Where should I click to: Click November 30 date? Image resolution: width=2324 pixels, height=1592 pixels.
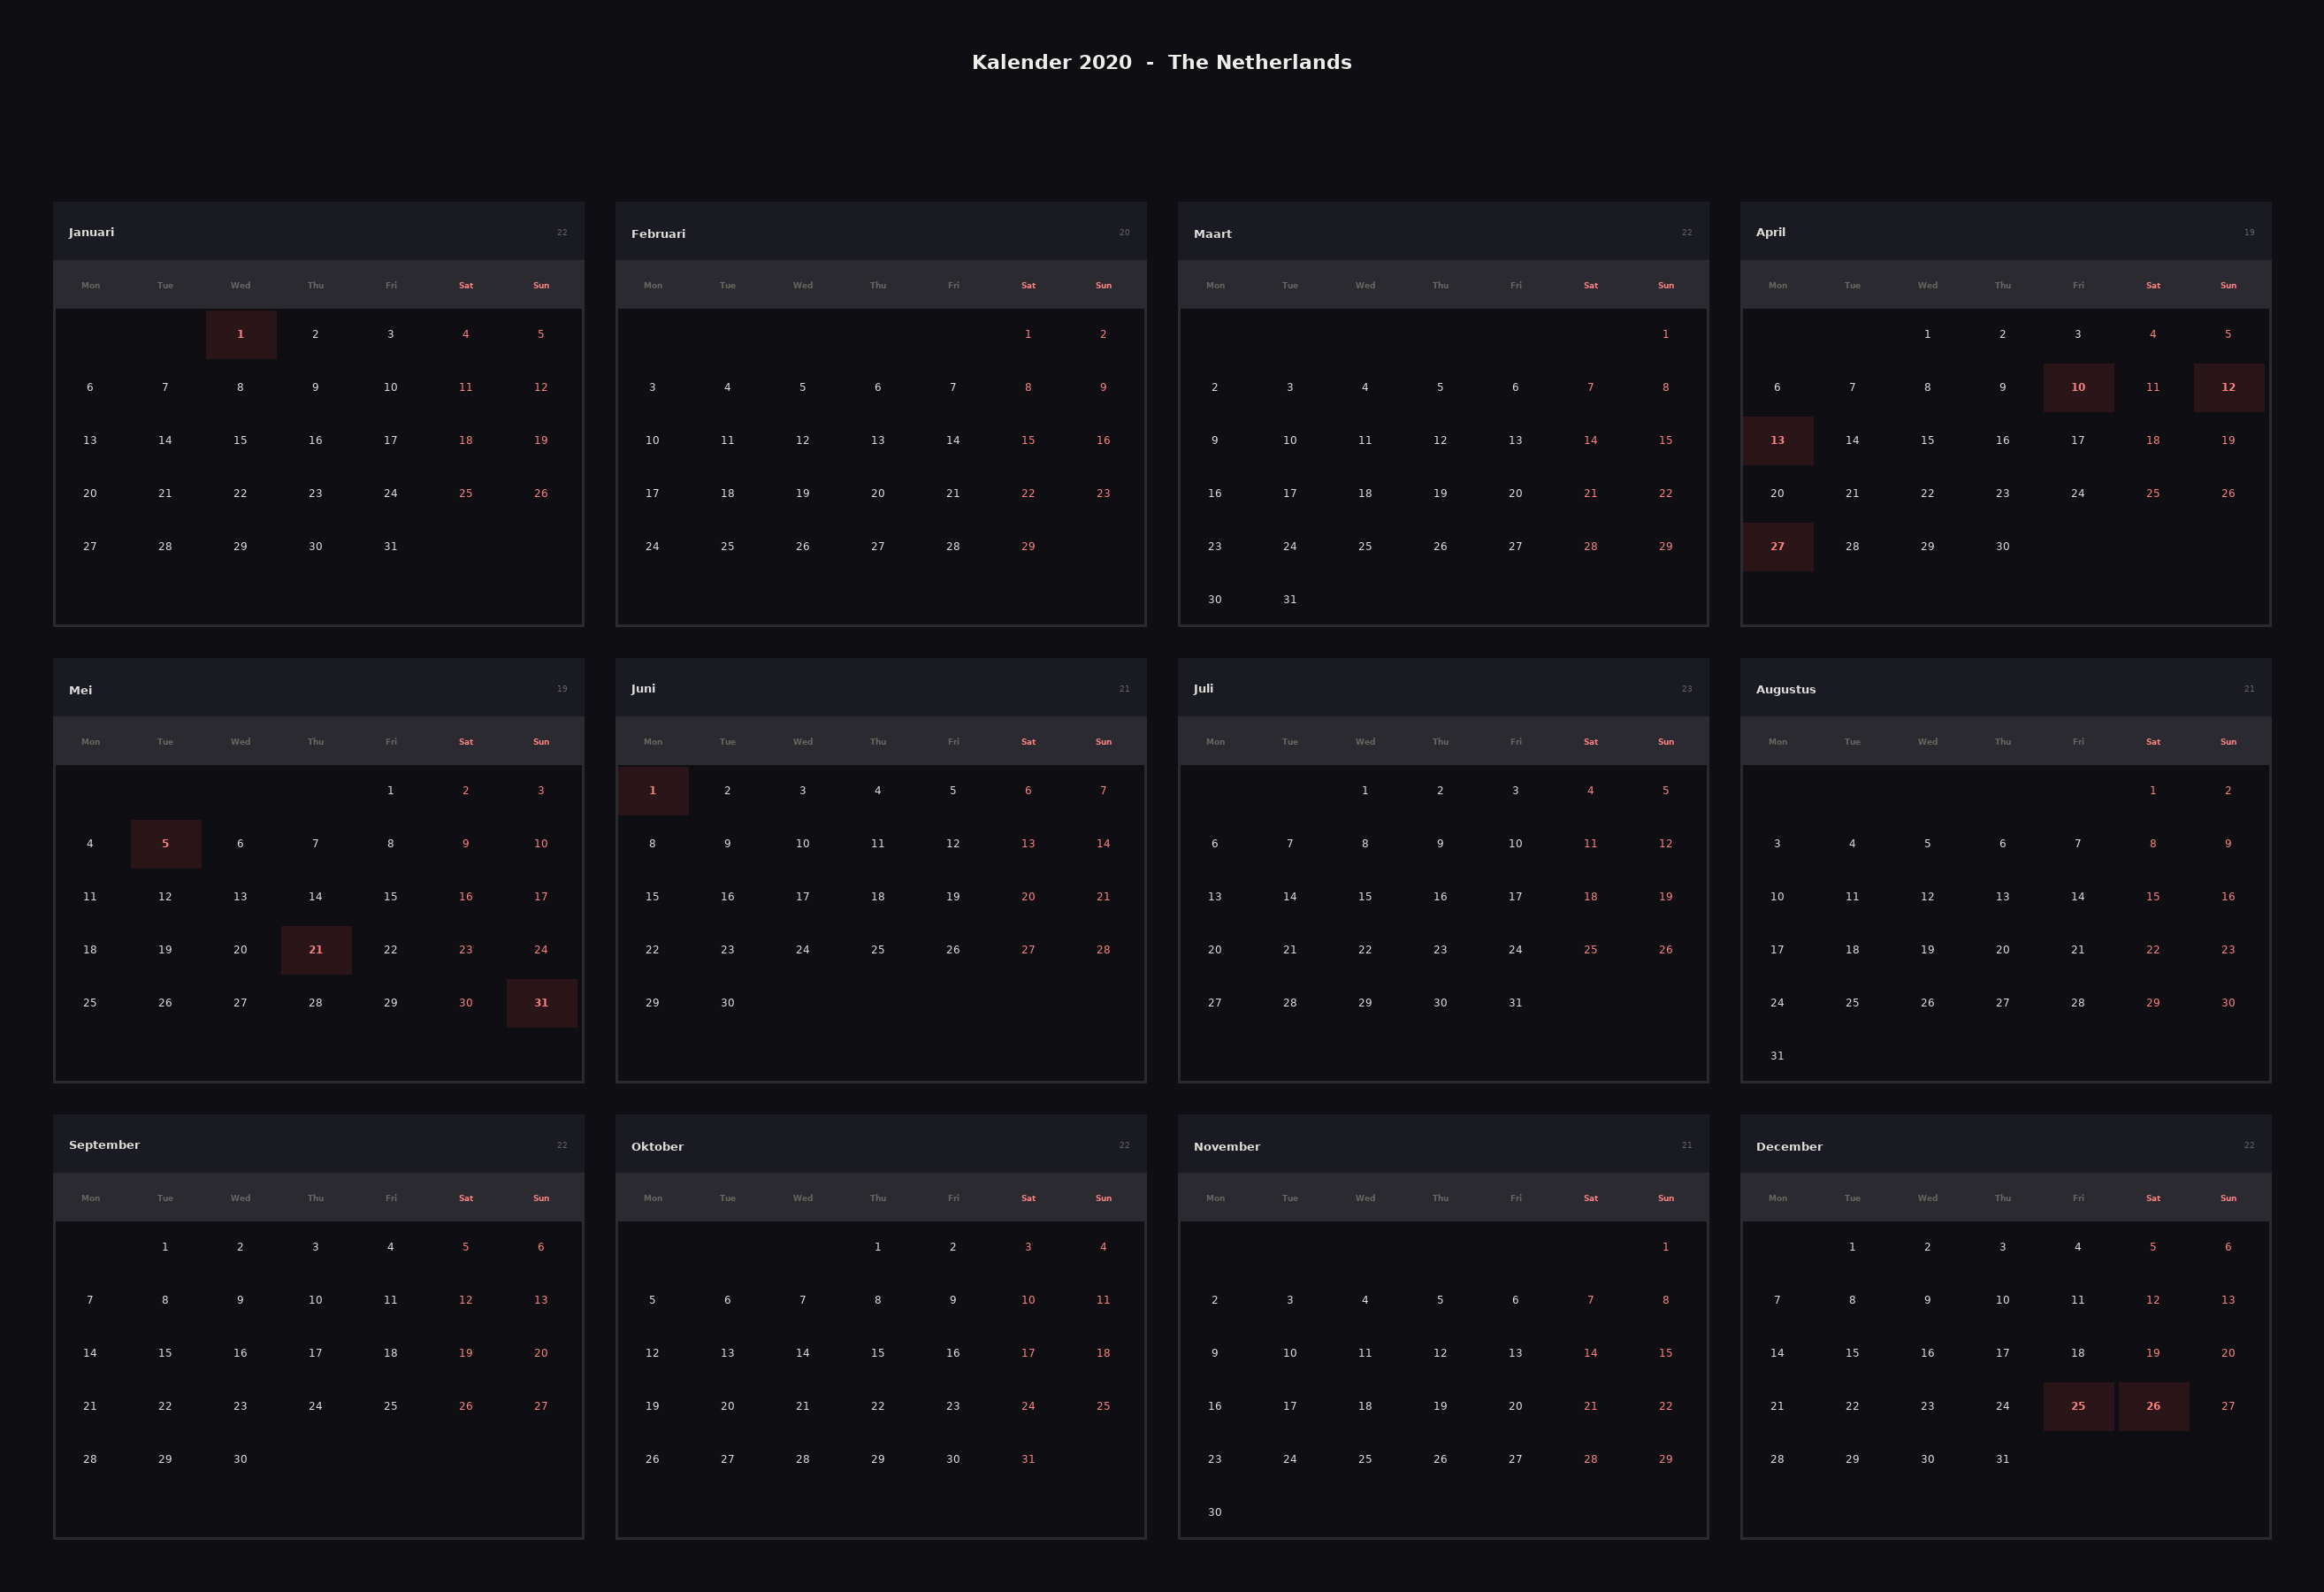[1215, 1512]
